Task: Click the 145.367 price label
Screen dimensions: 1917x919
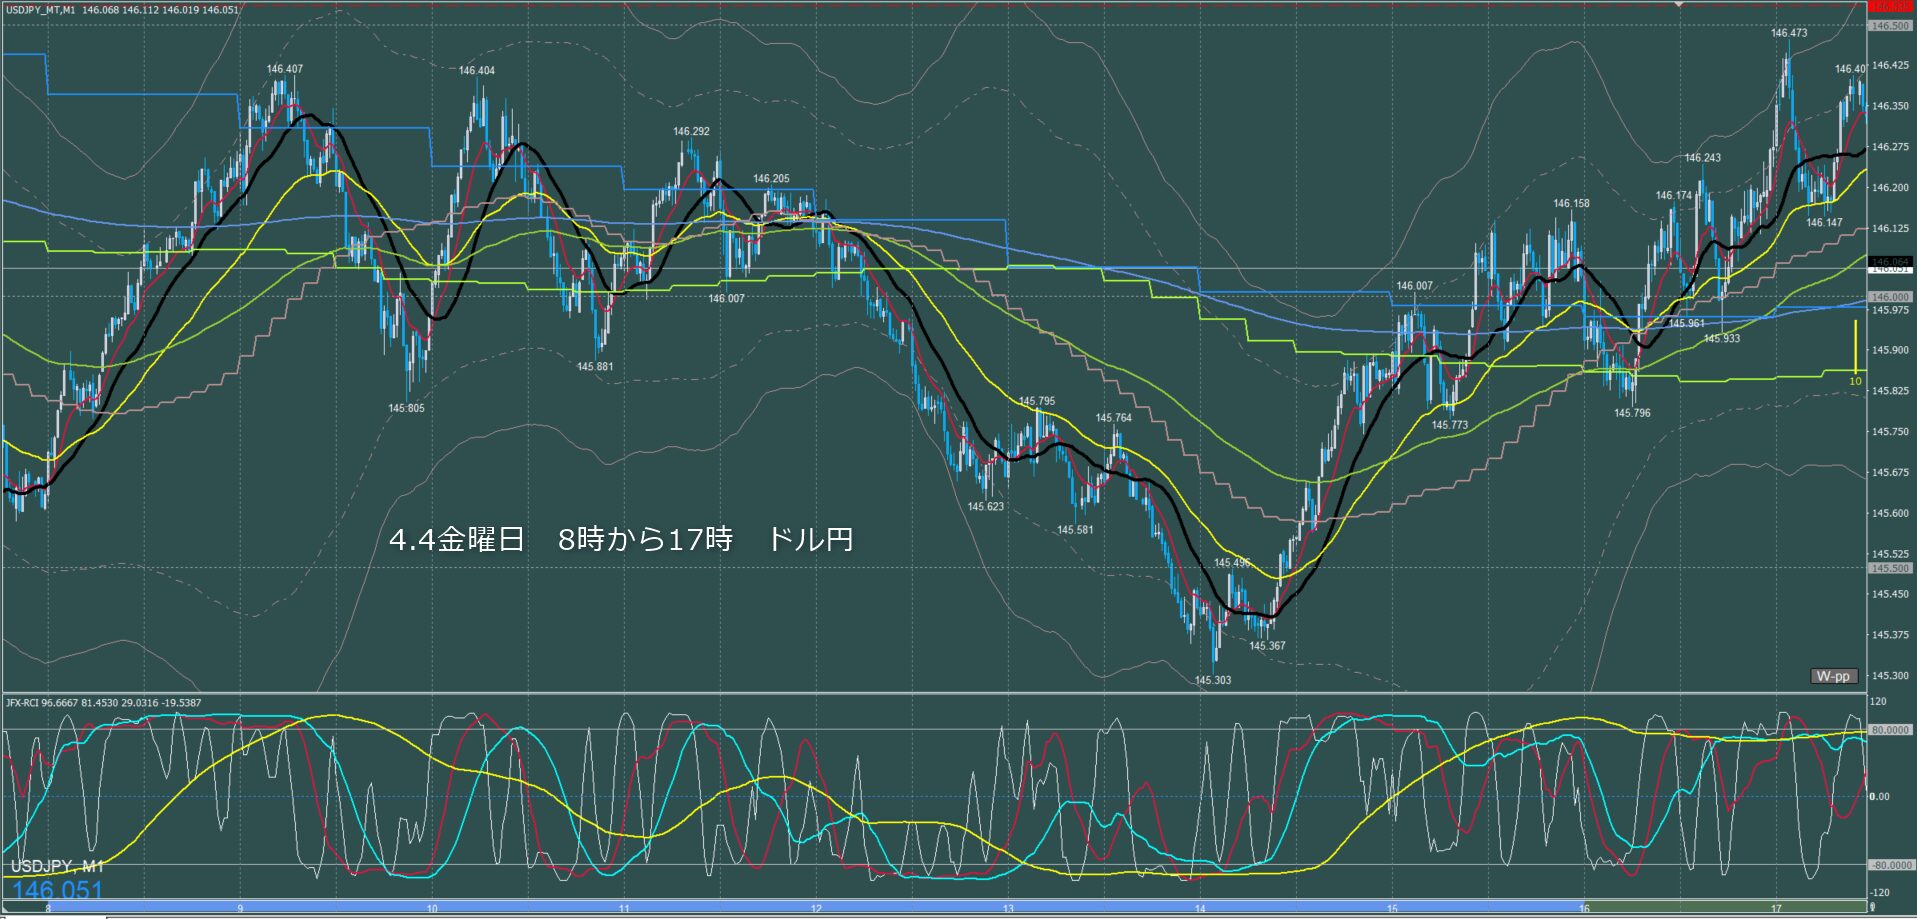Action: point(1267,645)
